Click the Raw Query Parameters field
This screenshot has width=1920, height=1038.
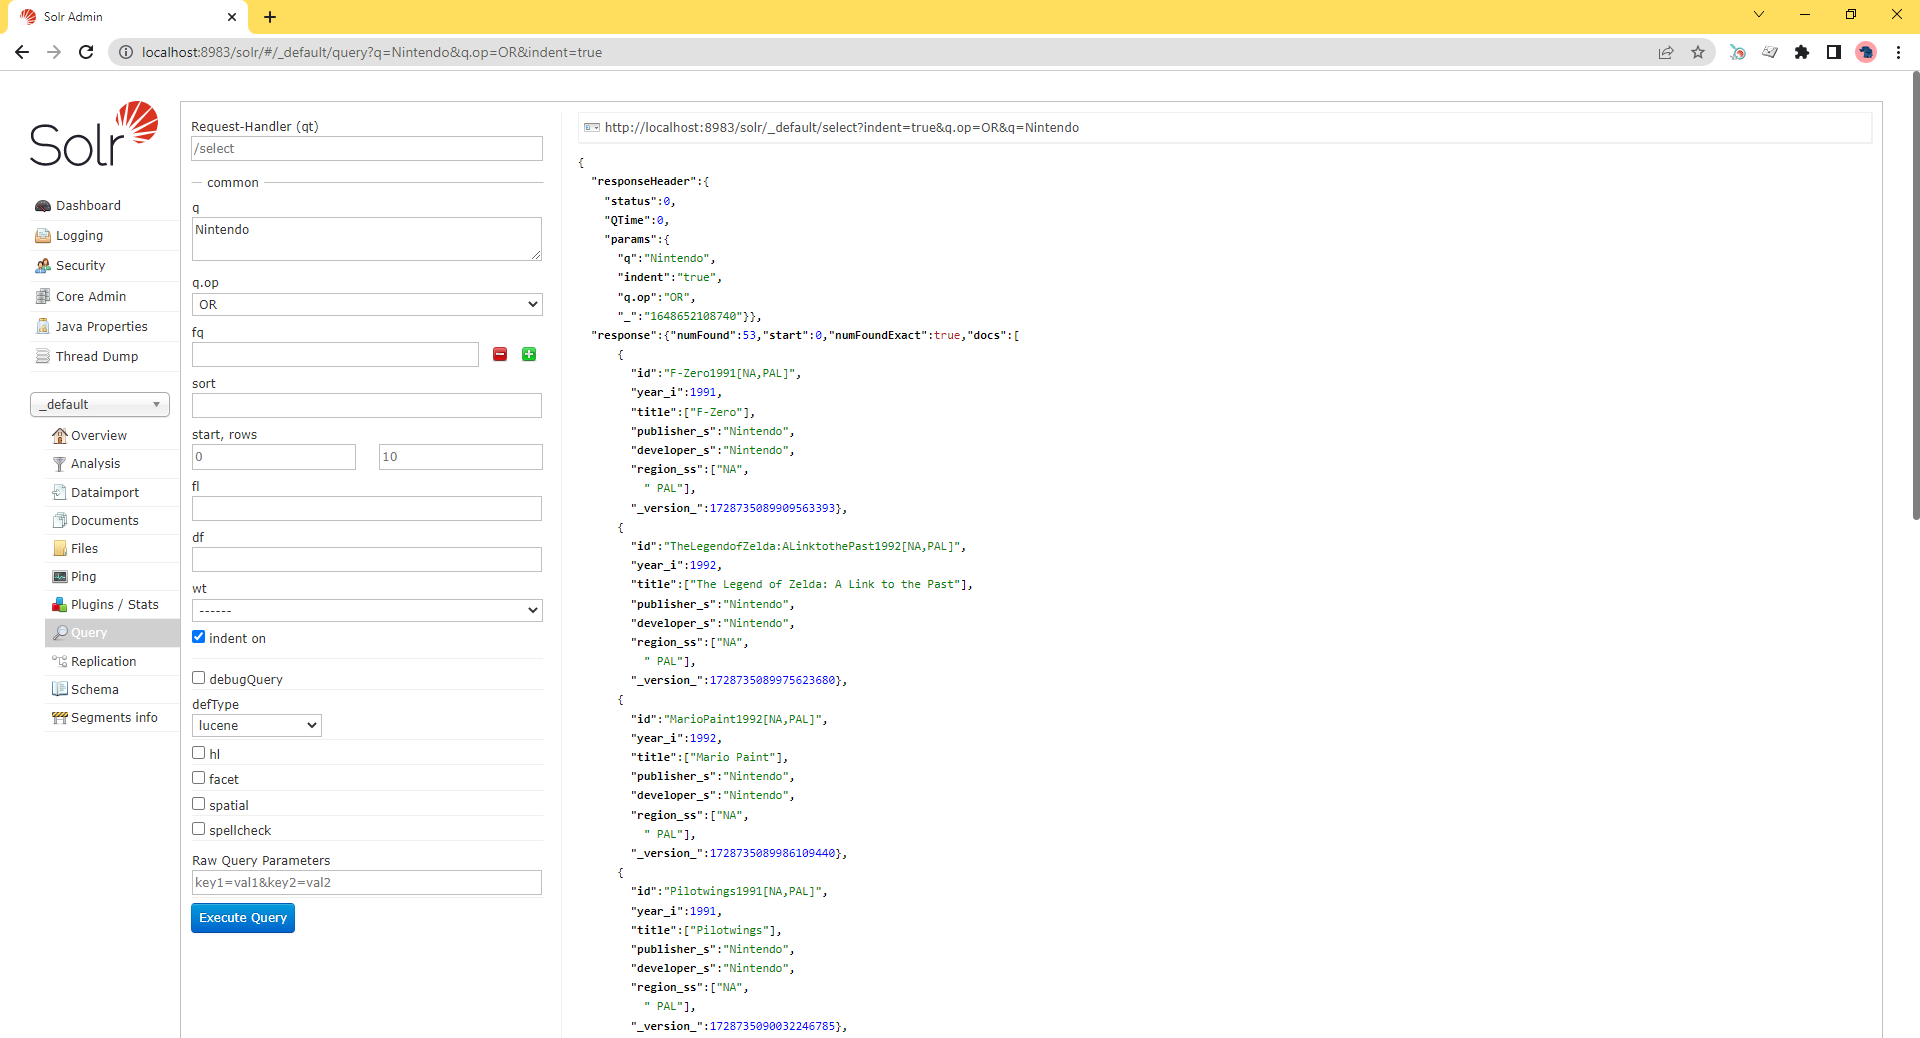367,882
